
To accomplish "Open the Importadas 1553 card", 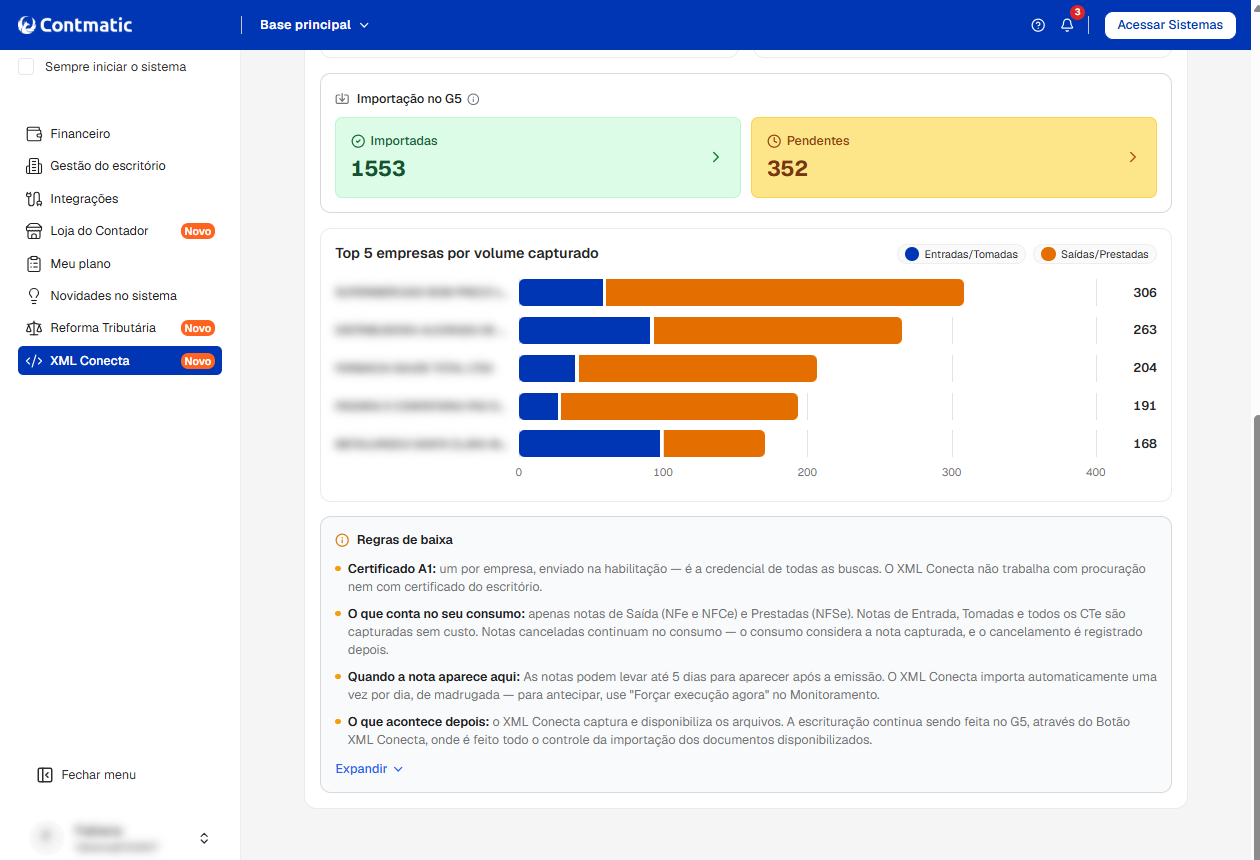I will click(538, 157).
